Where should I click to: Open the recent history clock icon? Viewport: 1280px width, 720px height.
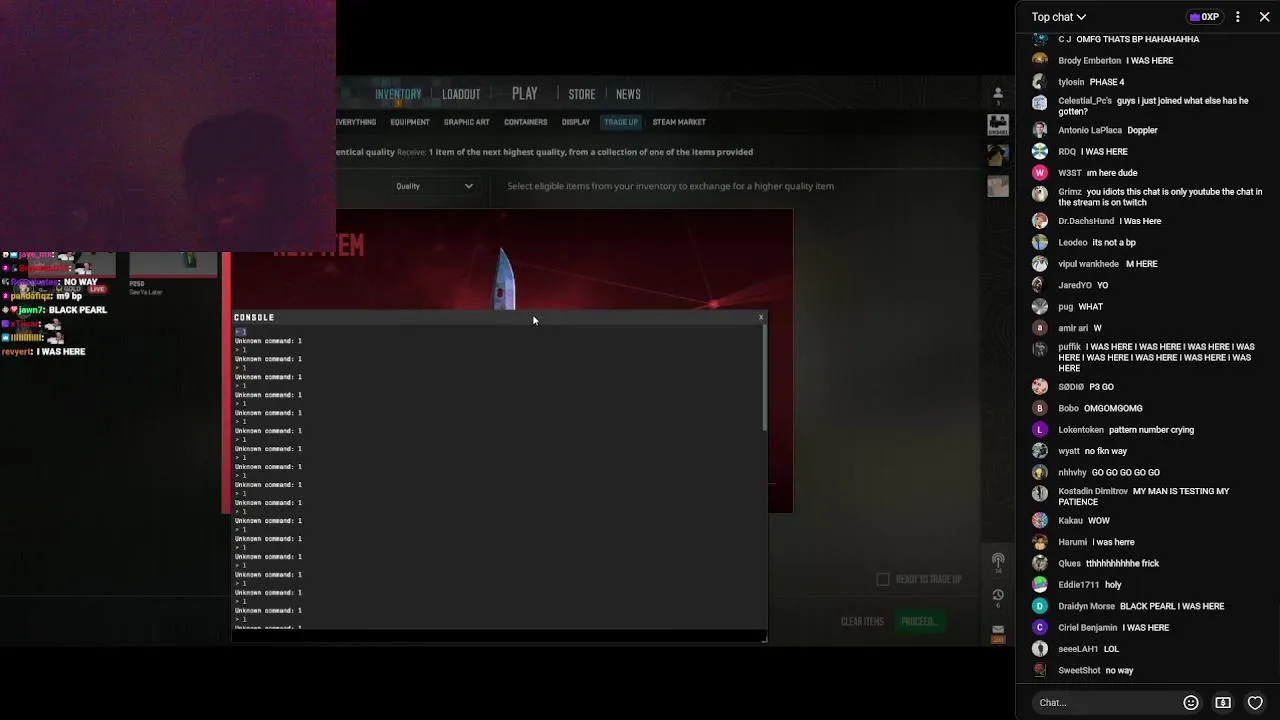(998, 596)
